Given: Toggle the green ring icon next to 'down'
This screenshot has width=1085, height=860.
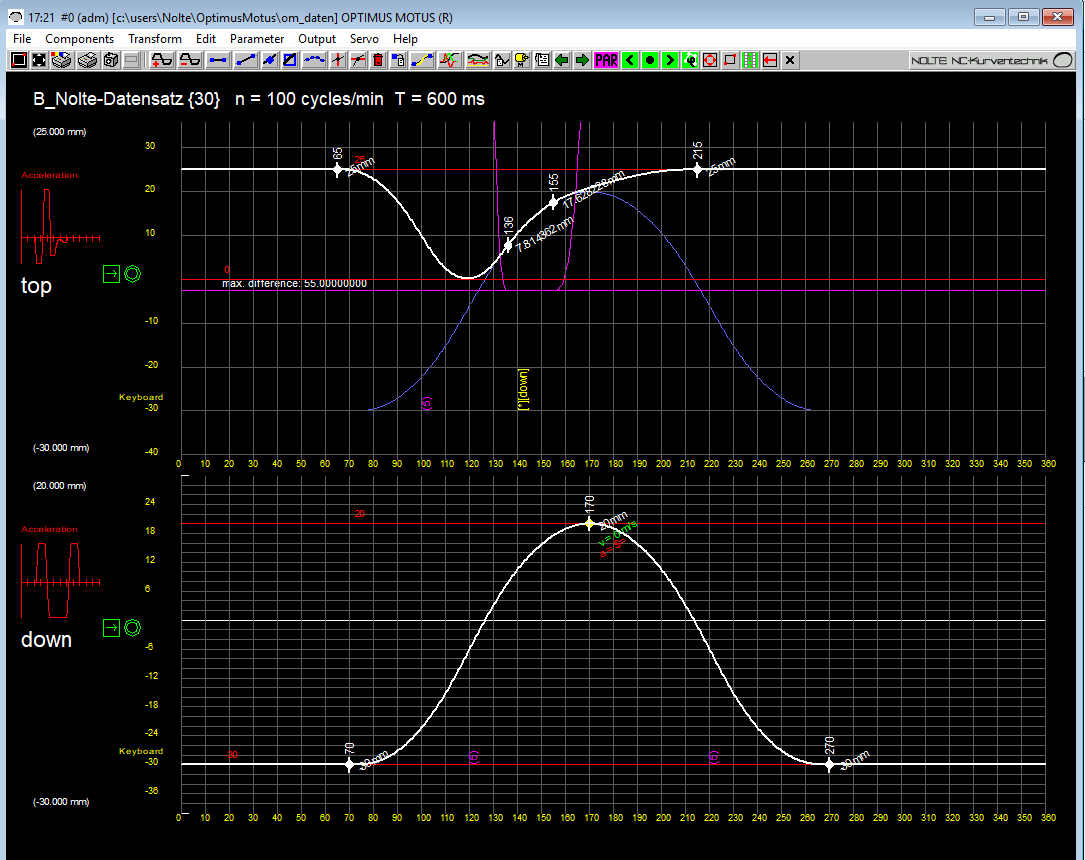Looking at the screenshot, I should pyautogui.click(x=133, y=628).
